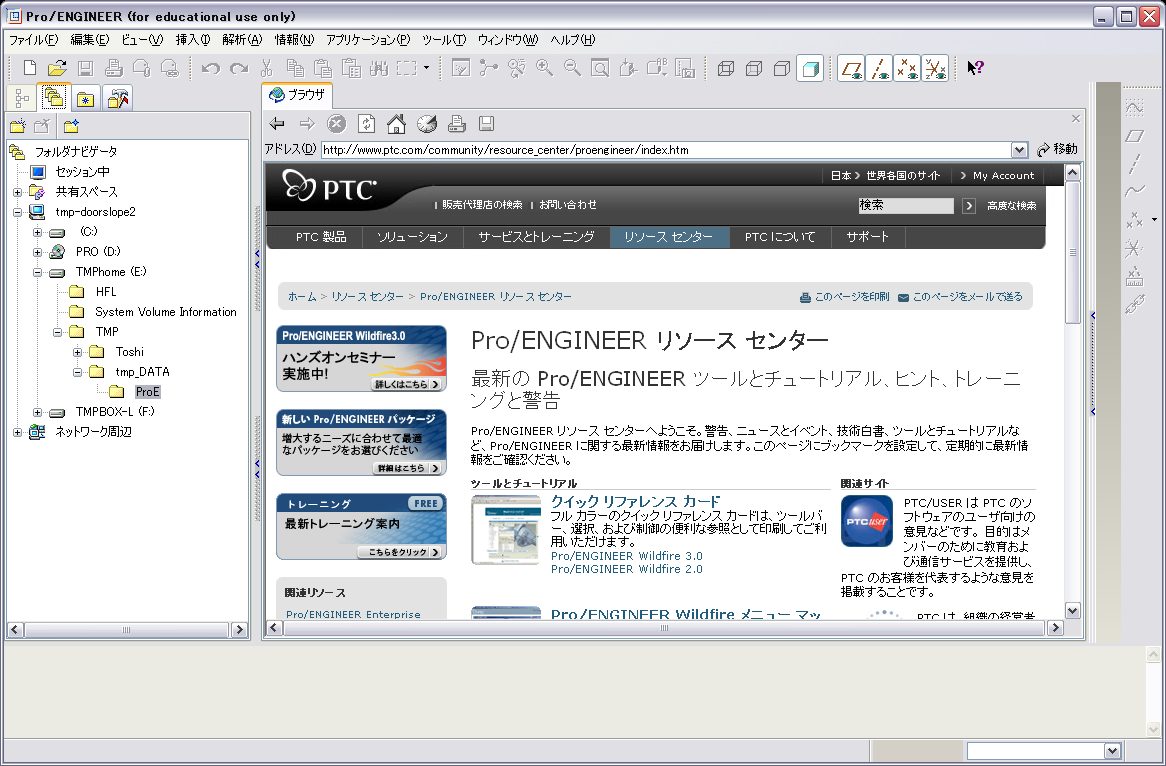Go to the browser home page
This screenshot has height=766, width=1166.
tap(396, 124)
